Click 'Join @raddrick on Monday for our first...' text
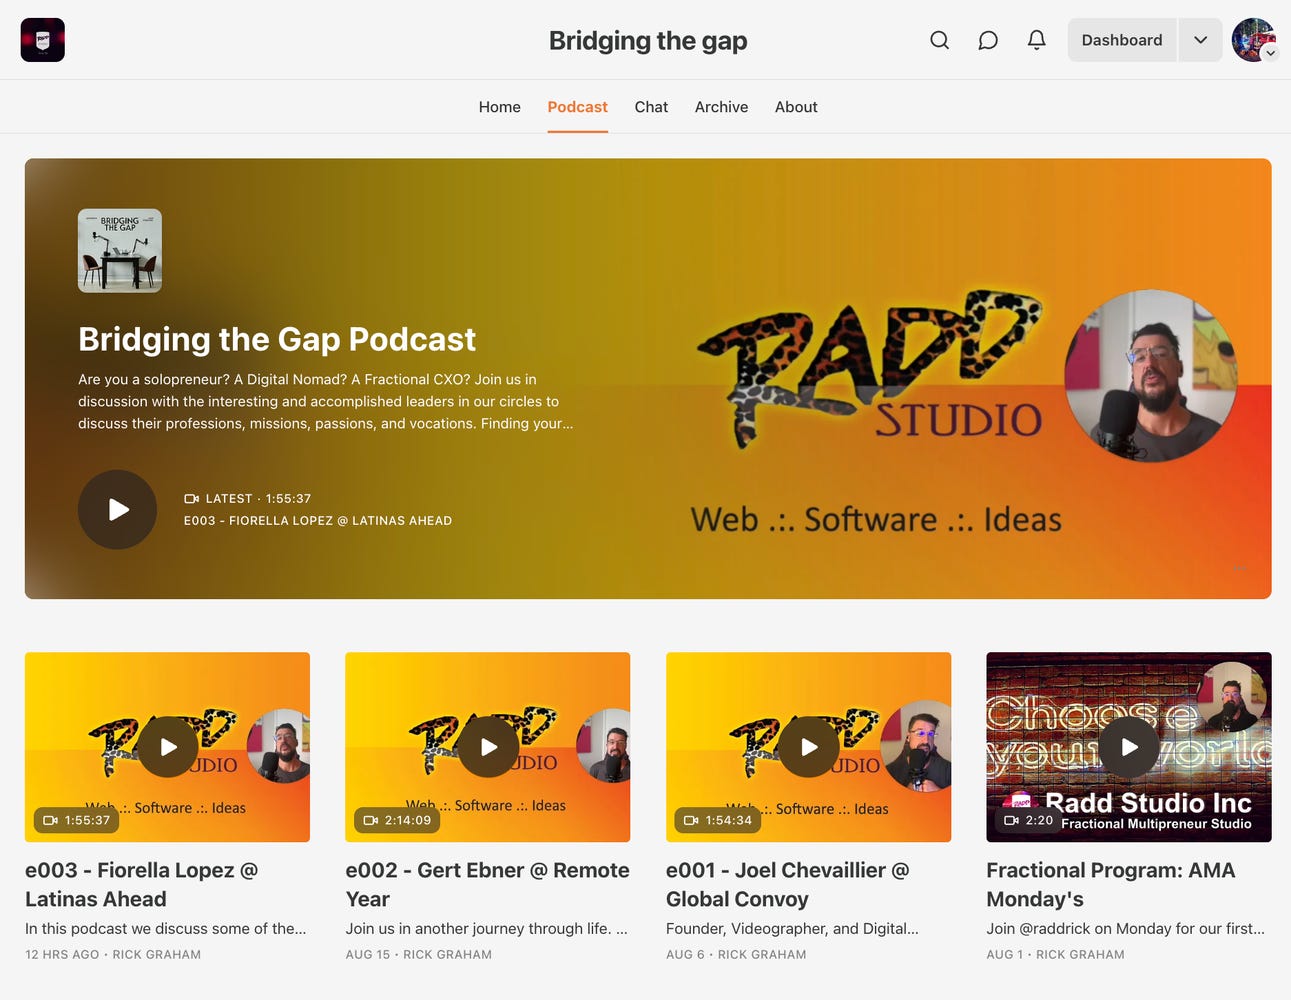This screenshot has height=1000, width=1291. [x=1125, y=928]
